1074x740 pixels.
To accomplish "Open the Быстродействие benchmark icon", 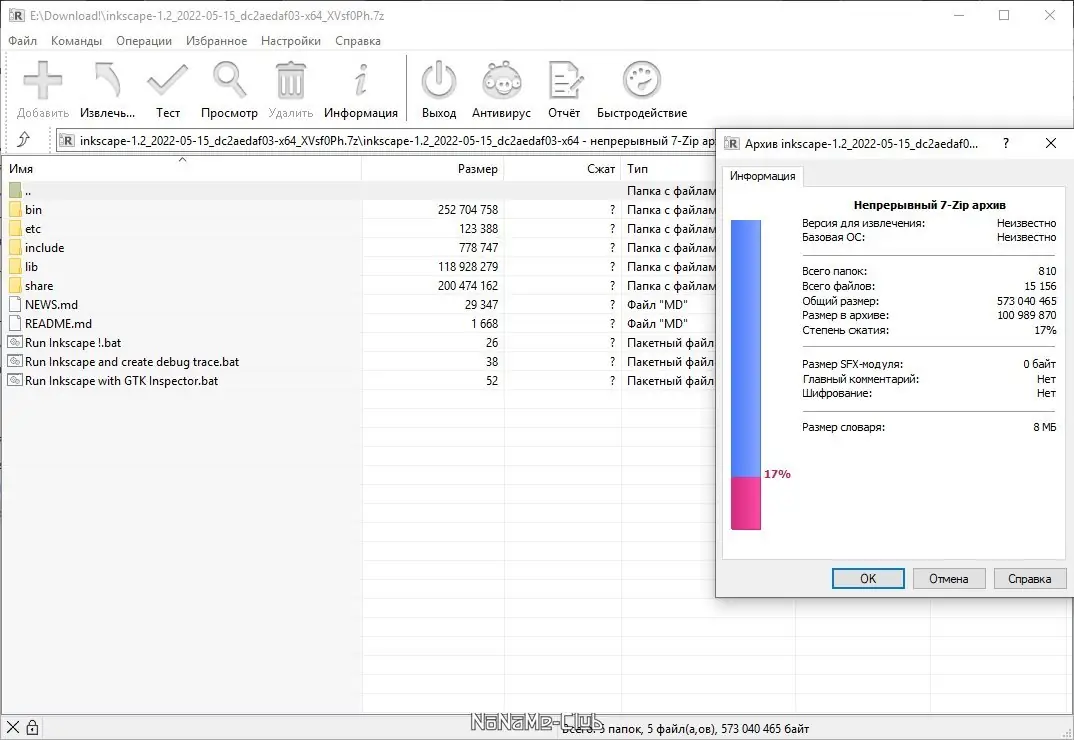I will pyautogui.click(x=642, y=81).
